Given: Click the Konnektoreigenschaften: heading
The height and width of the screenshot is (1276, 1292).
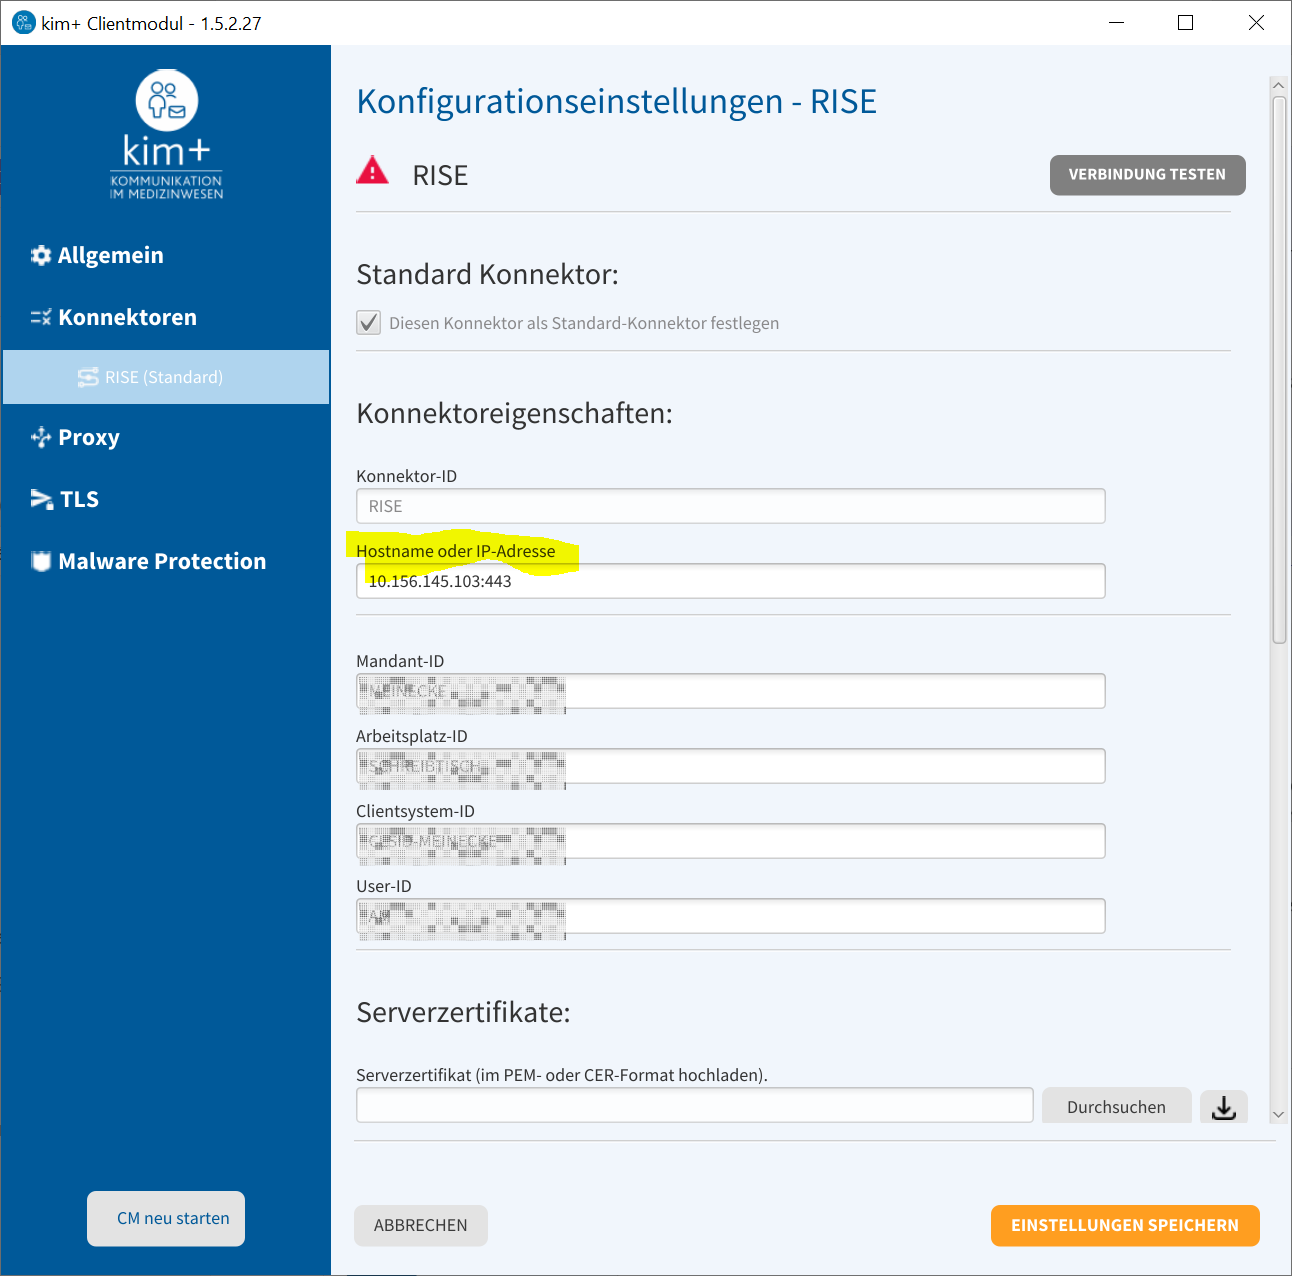Looking at the screenshot, I should [x=515, y=413].
